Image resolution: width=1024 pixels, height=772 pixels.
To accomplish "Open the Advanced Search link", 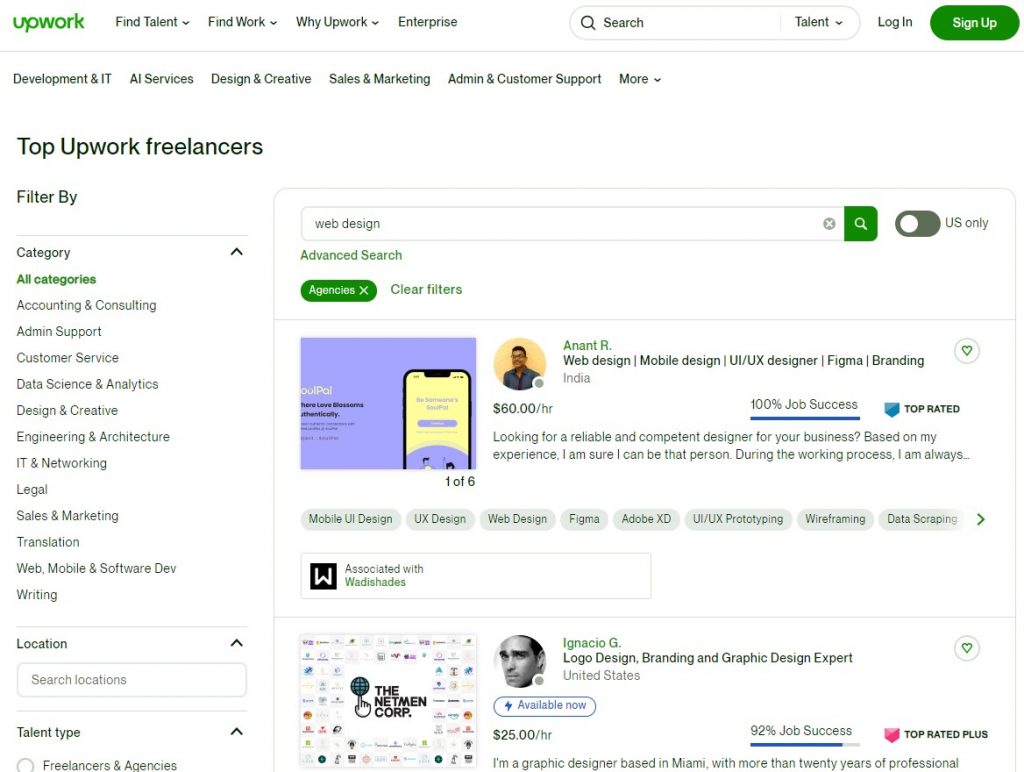I will coord(351,255).
